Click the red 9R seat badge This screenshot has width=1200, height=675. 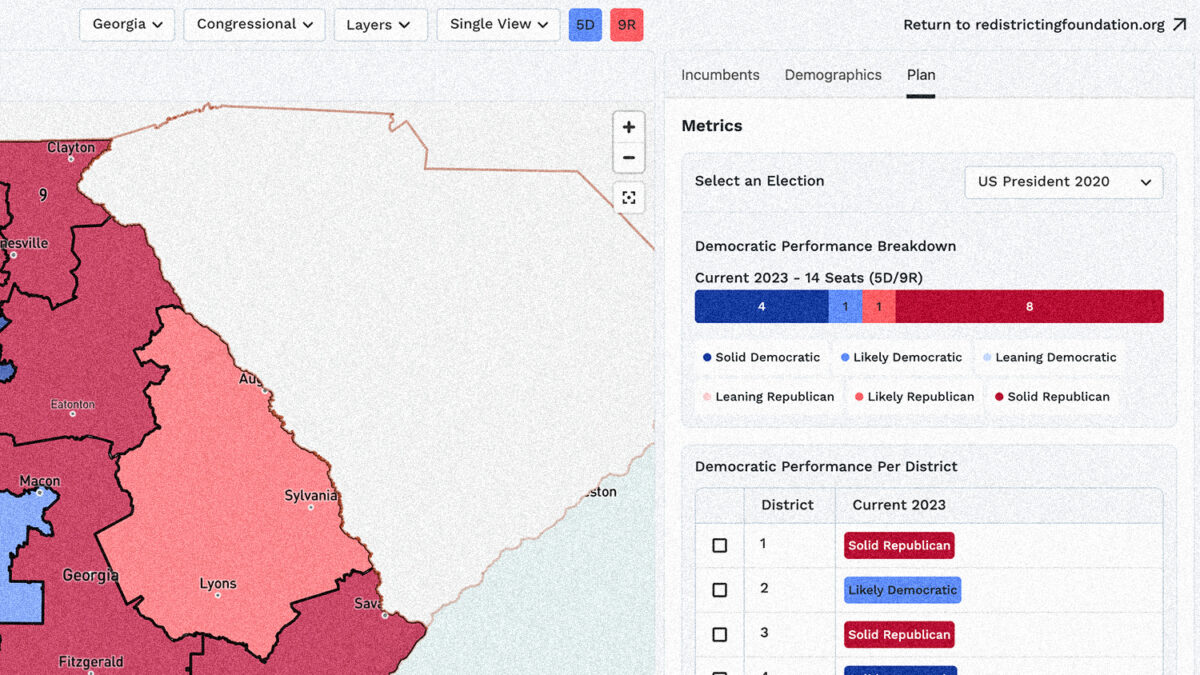coord(627,25)
